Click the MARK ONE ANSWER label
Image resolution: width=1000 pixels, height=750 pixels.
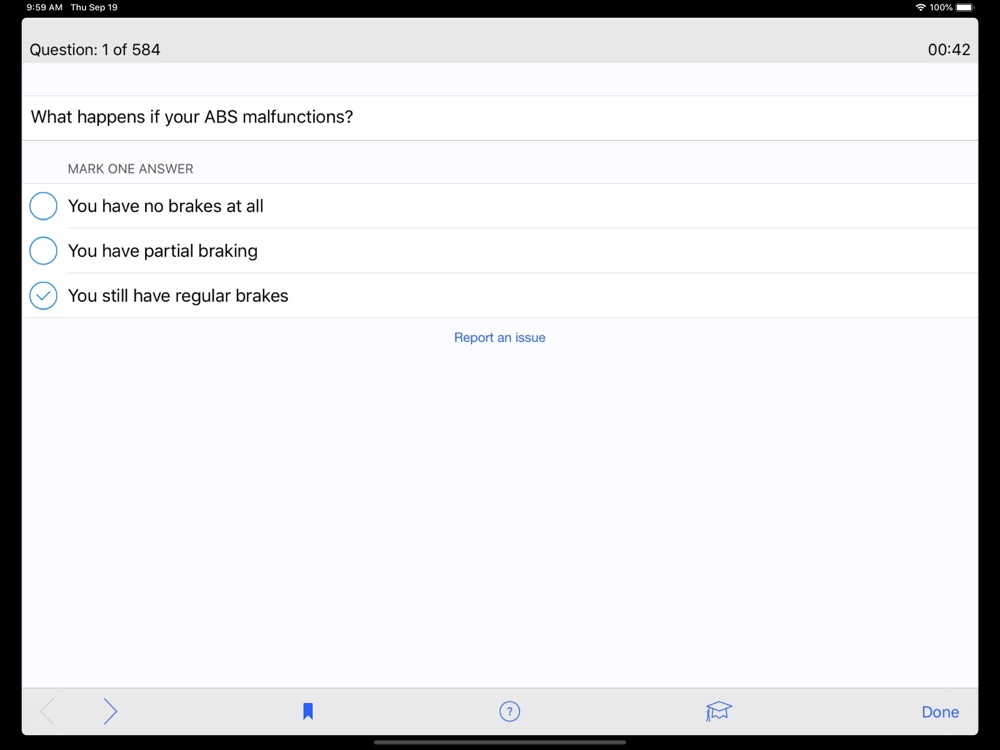[x=131, y=169]
